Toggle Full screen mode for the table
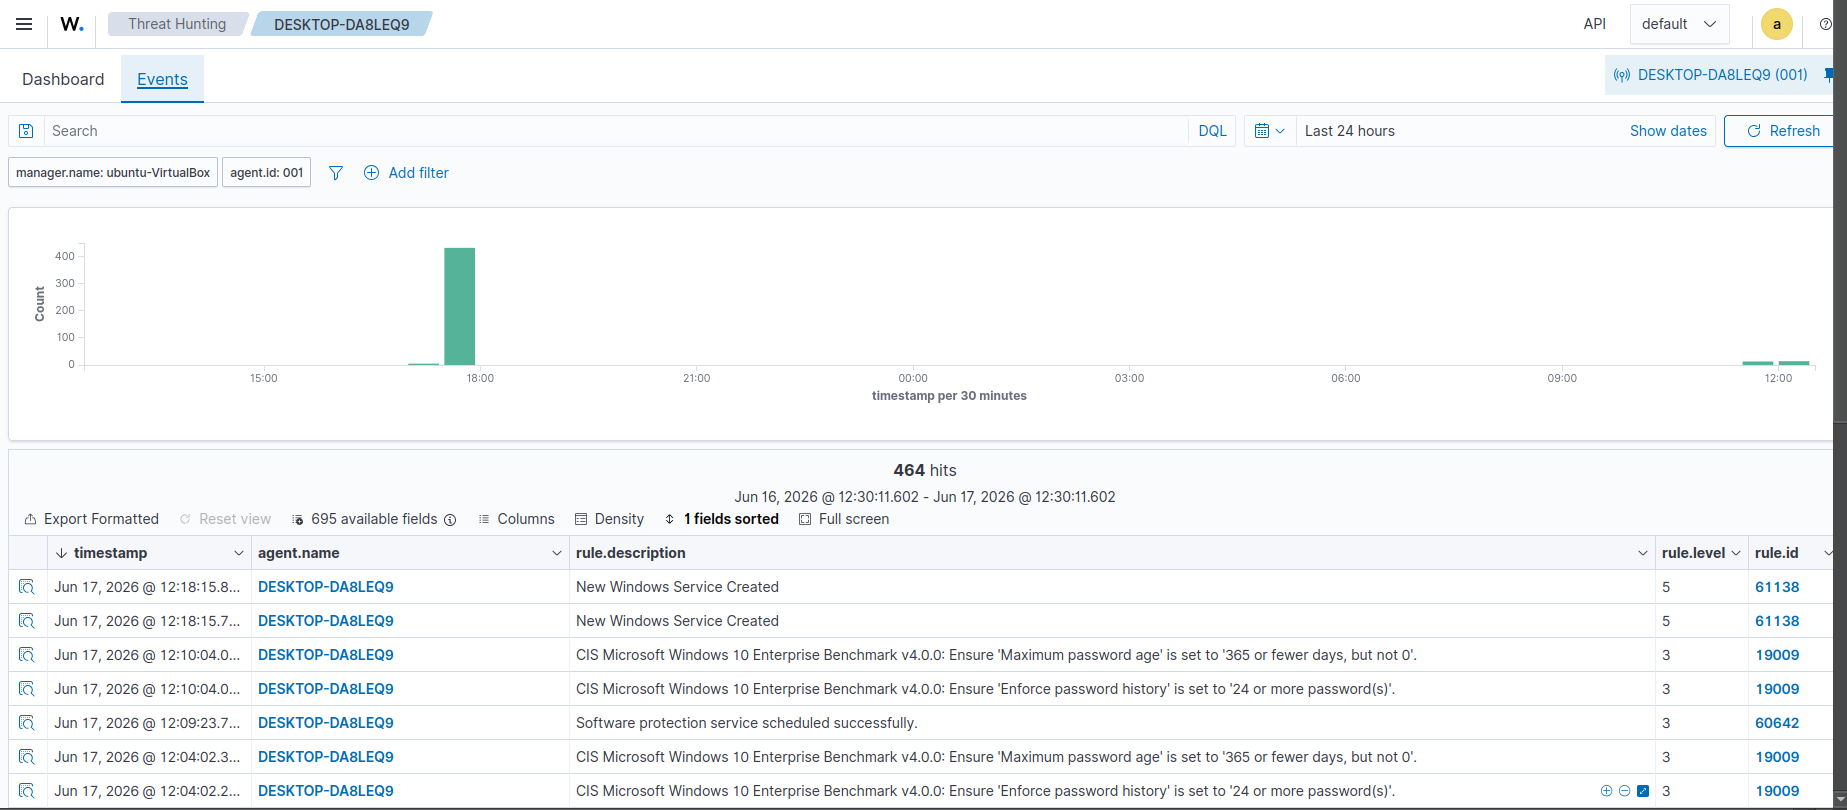1847x810 pixels. click(844, 519)
